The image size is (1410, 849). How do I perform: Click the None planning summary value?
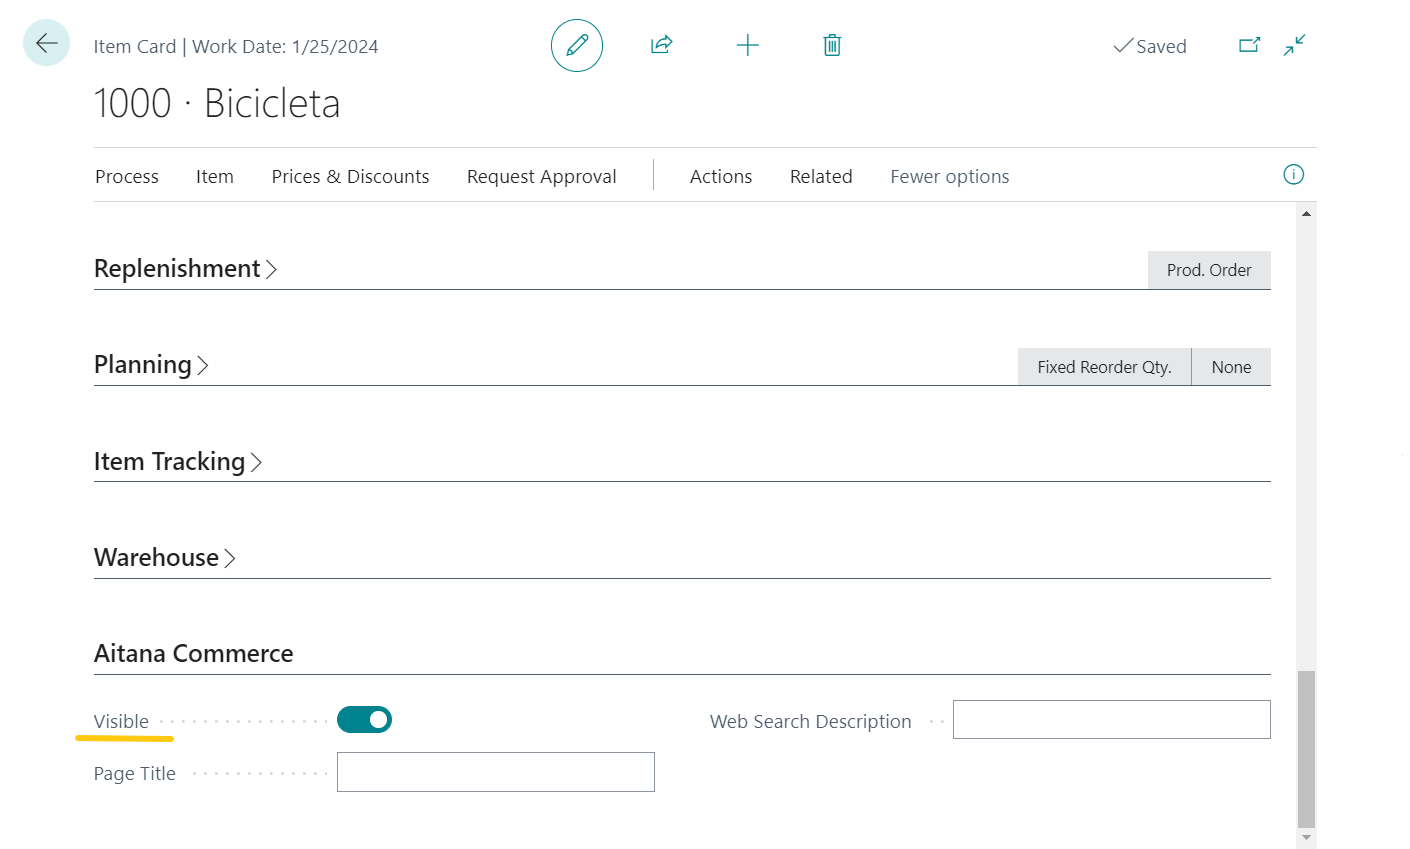point(1231,367)
